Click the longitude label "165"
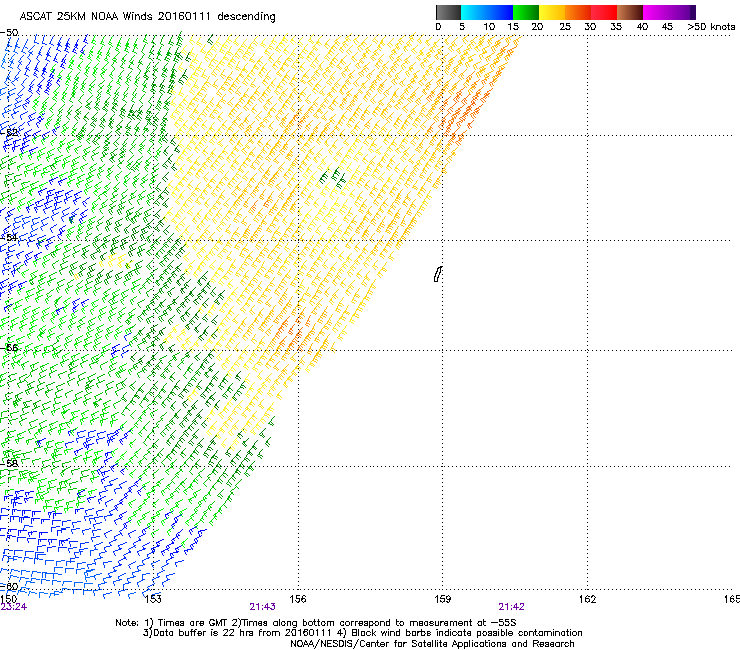Image resolution: width=740 pixels, height=650 pixels. point(732,599)
